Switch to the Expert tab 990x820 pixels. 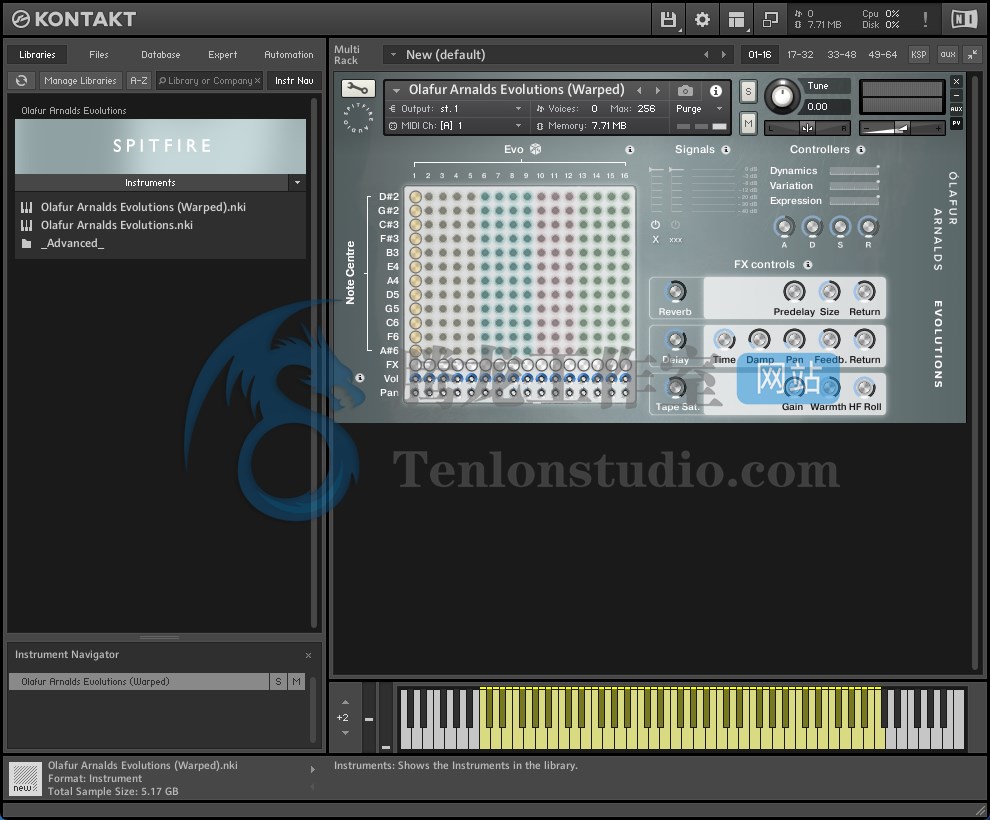[x=222, y=55]
